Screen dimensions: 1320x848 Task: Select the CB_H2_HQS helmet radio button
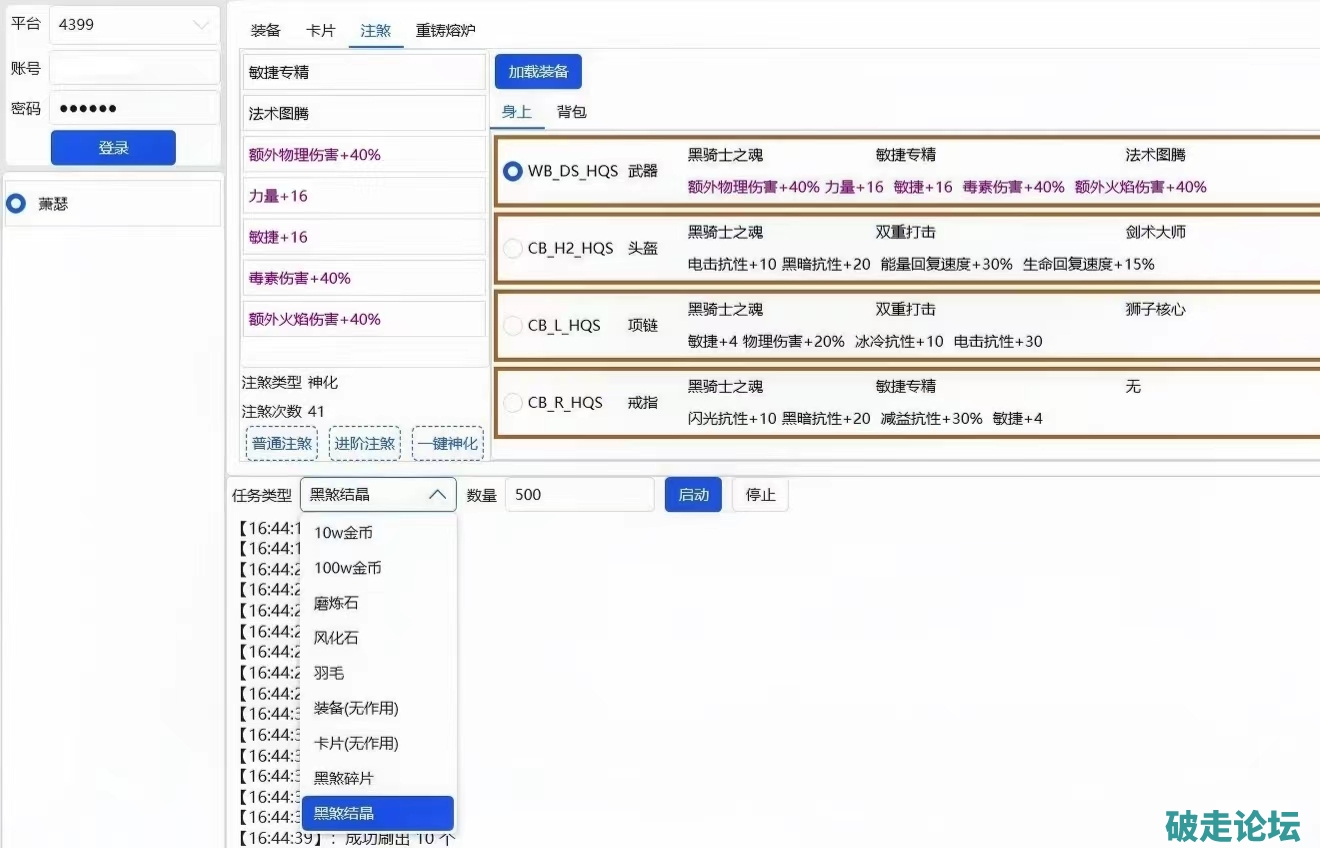coord(513,248)
